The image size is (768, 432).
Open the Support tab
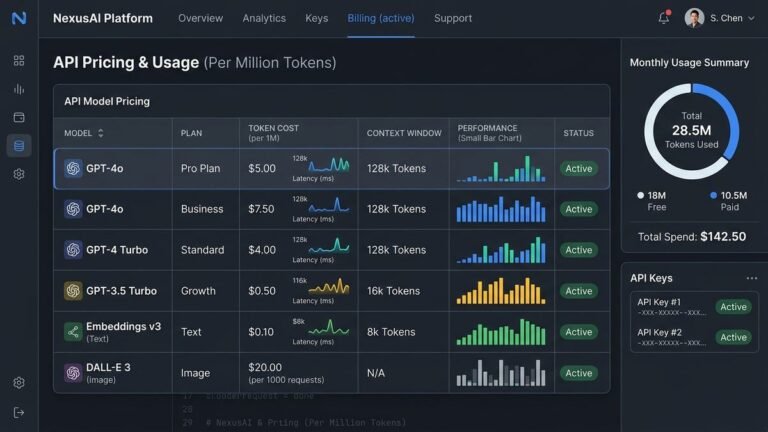453,18
